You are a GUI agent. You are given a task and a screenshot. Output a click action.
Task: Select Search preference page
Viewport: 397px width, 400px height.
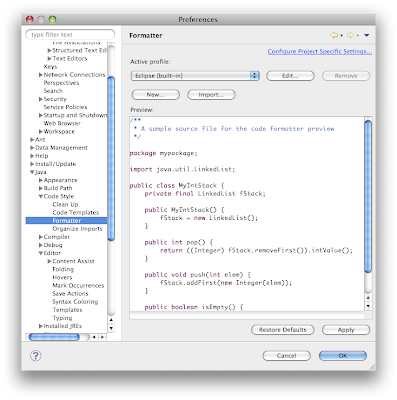53,91
